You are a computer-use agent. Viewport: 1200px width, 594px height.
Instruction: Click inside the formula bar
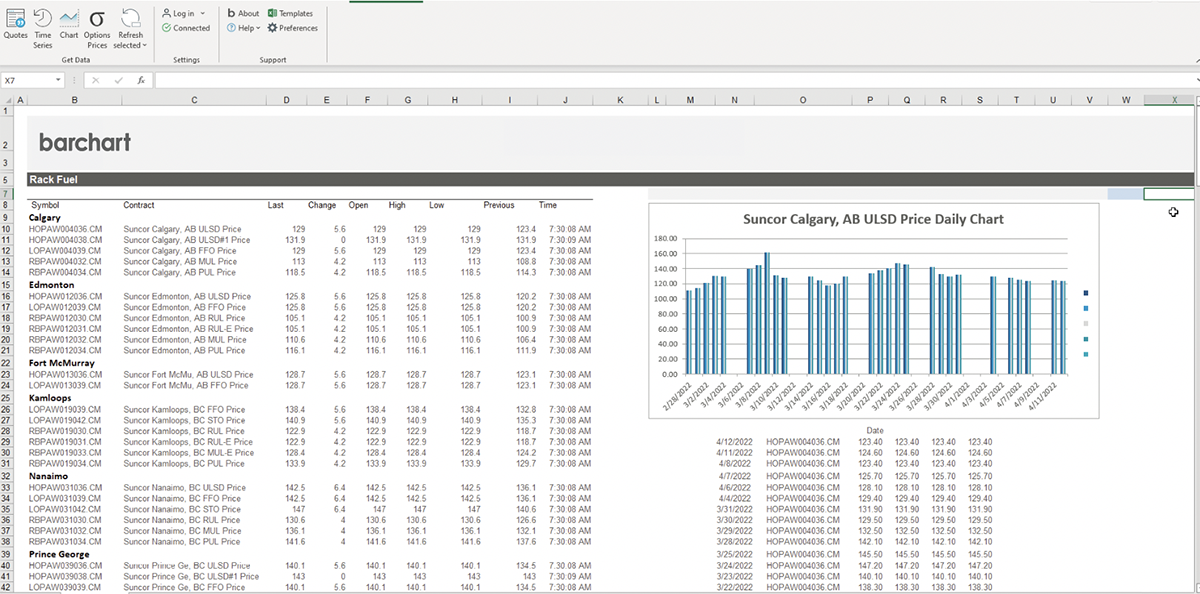tap(675, 80)
